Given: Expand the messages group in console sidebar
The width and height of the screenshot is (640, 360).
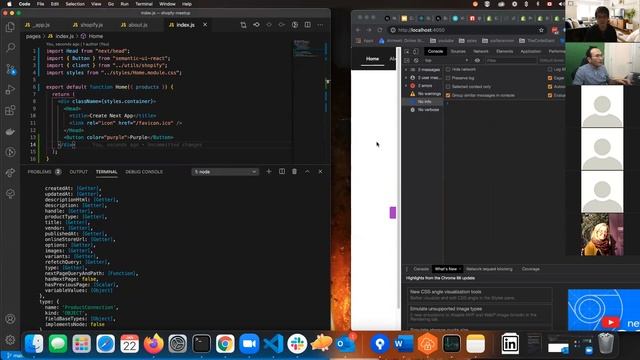Looking at the screenshot, I should (406, 70).
